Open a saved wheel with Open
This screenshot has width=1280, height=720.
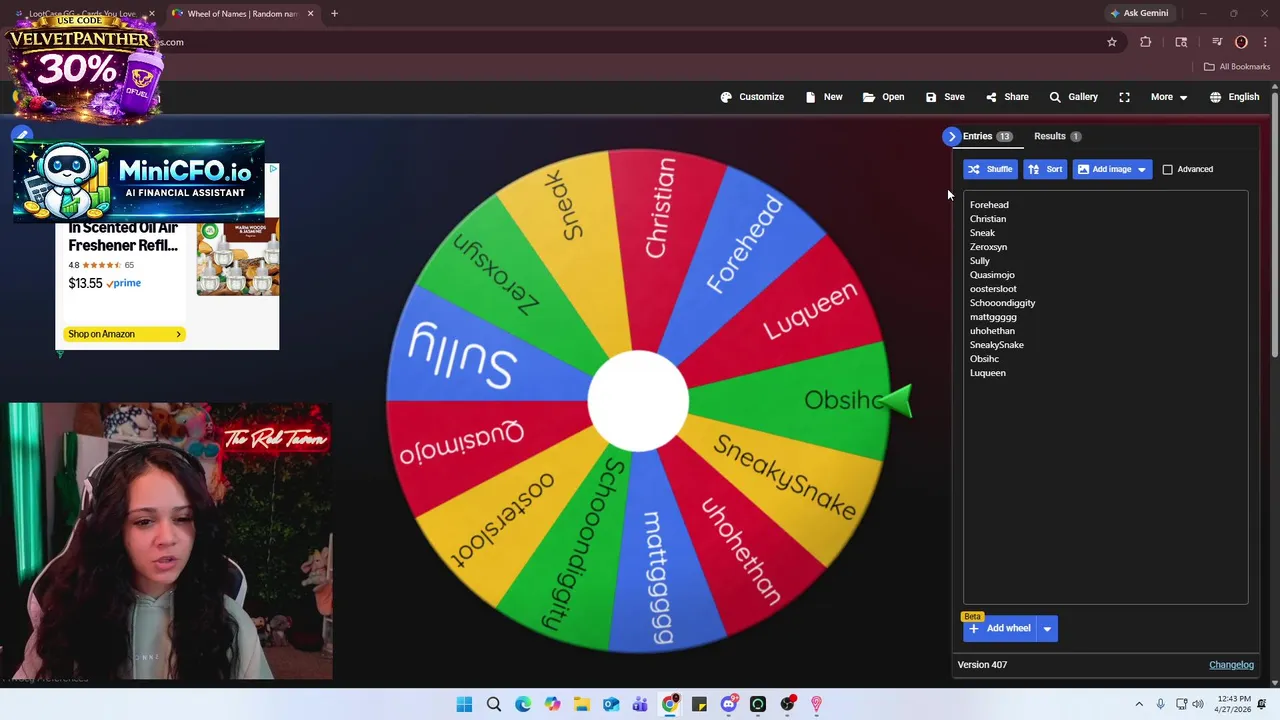tap(883, 97)
